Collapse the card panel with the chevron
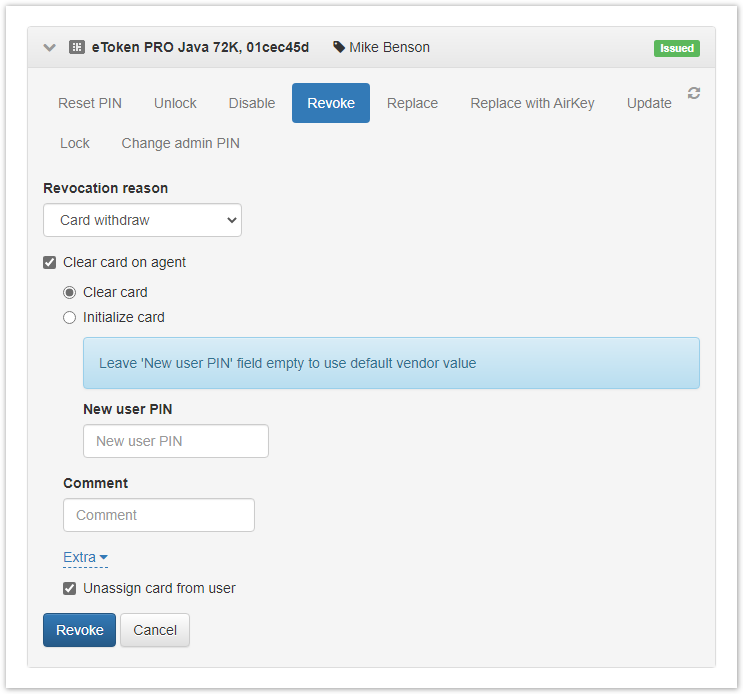Viewport: 743px width, 694px height. pyautogui.click(x=50, y=47)
